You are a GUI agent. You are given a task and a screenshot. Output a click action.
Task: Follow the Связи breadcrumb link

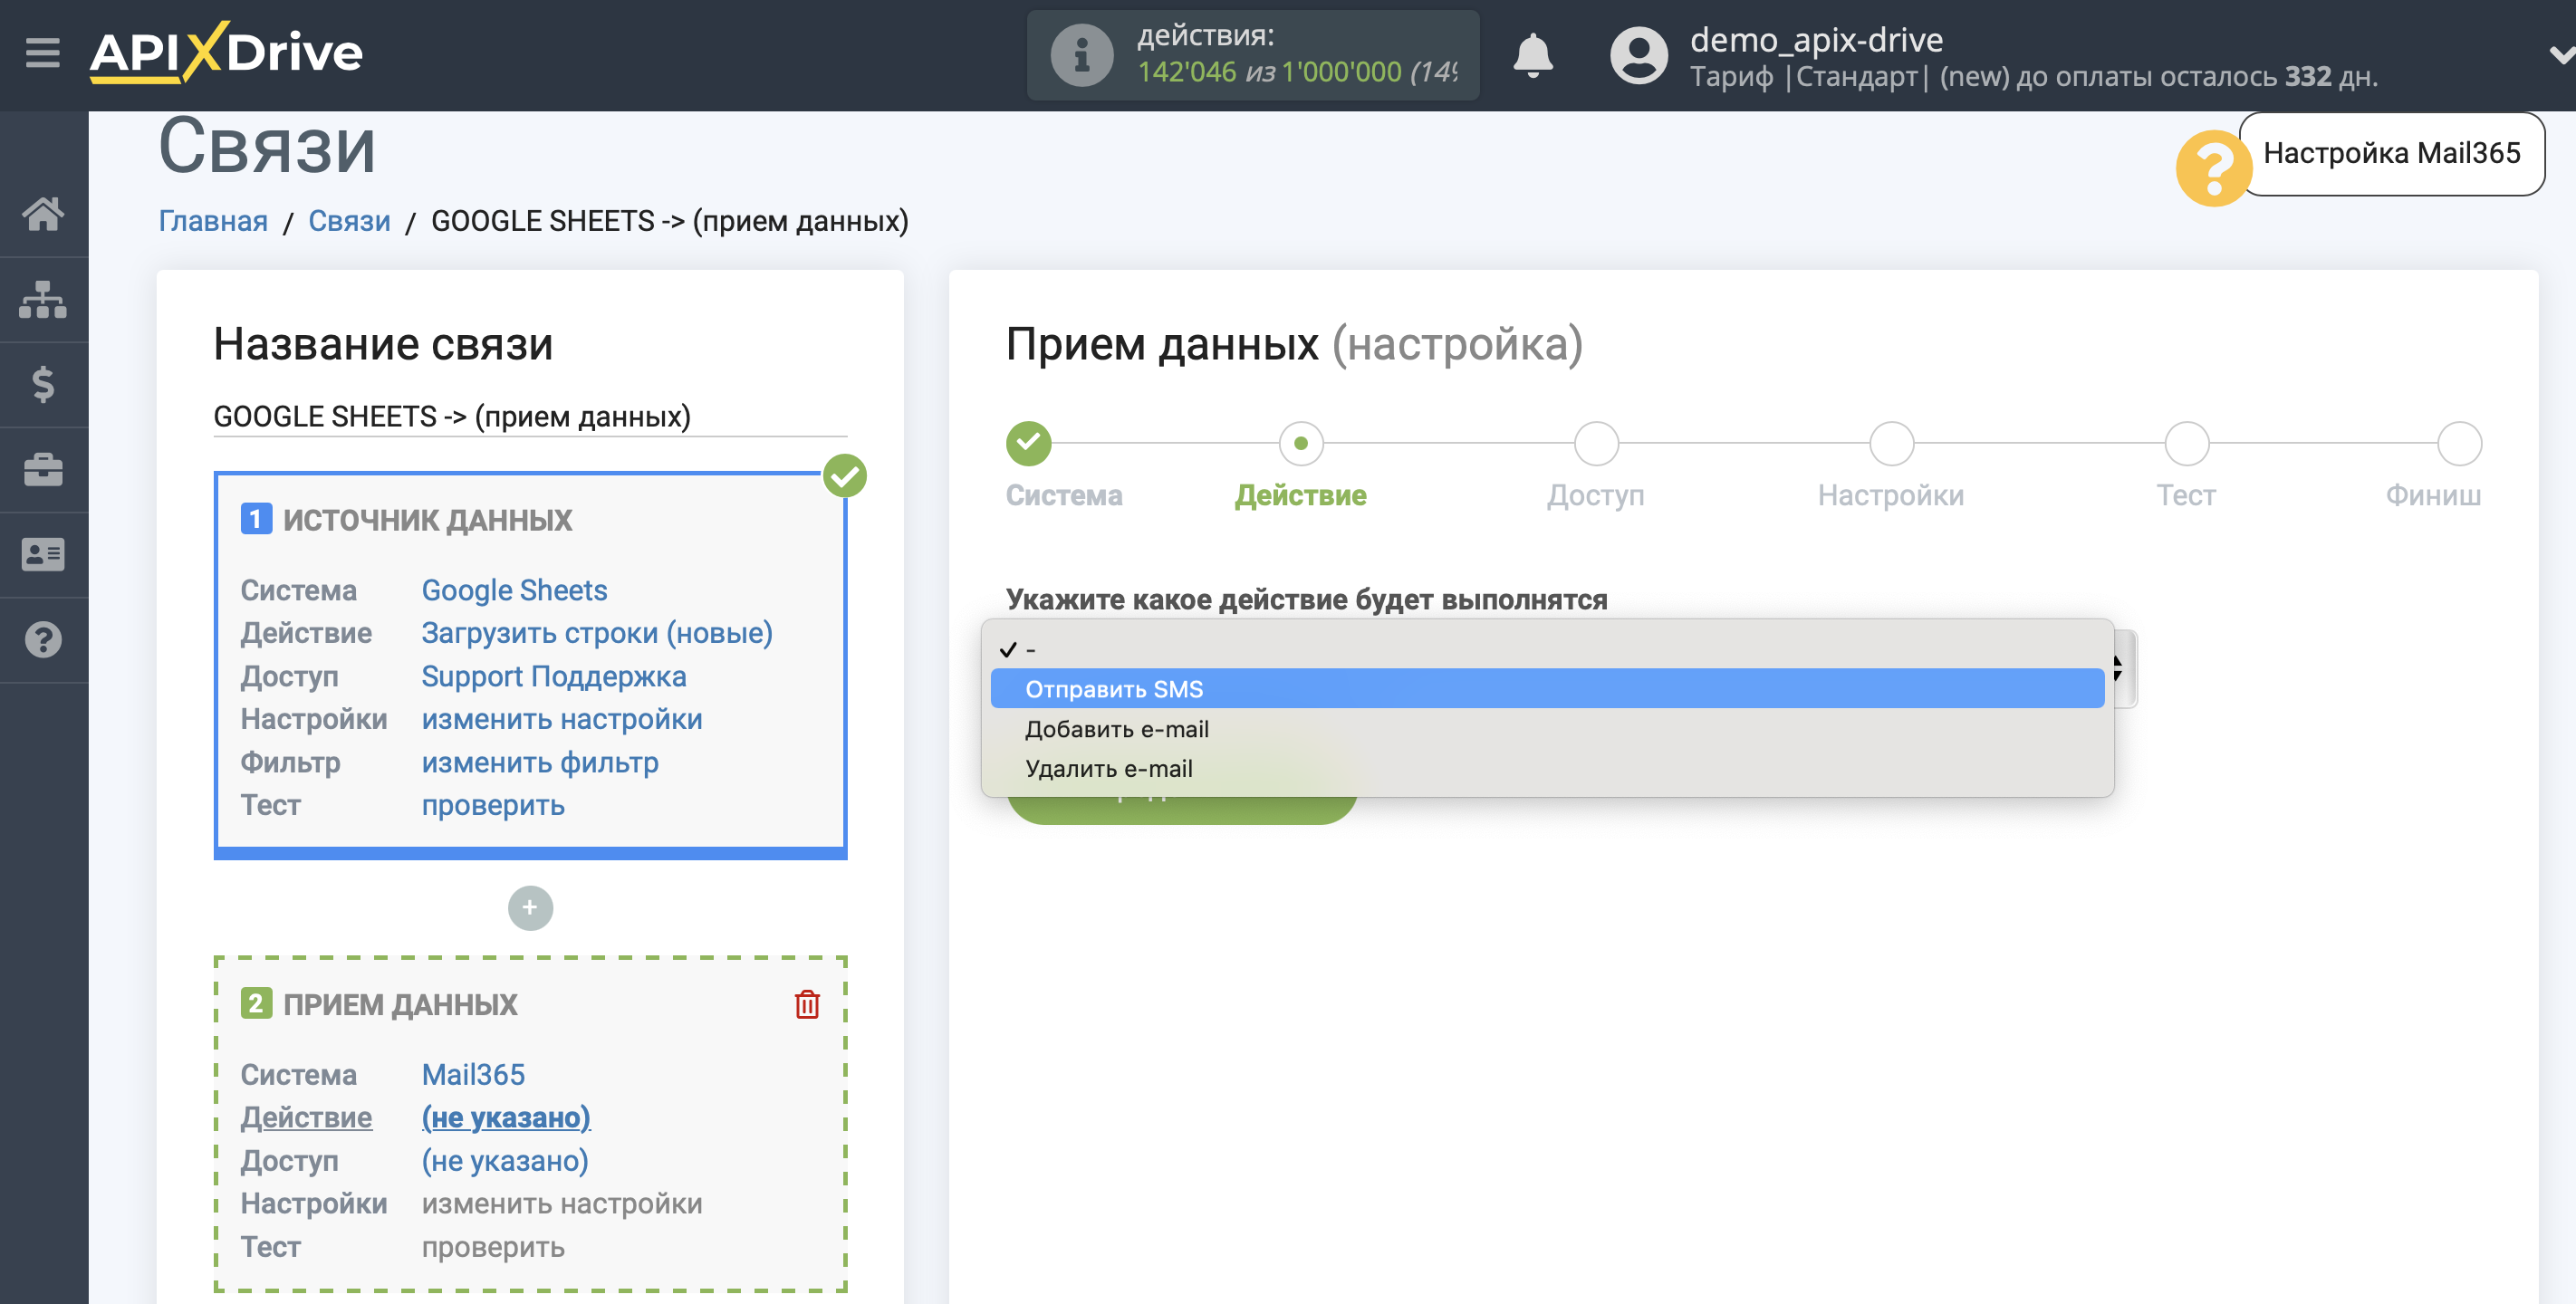(x=349, y=221)
